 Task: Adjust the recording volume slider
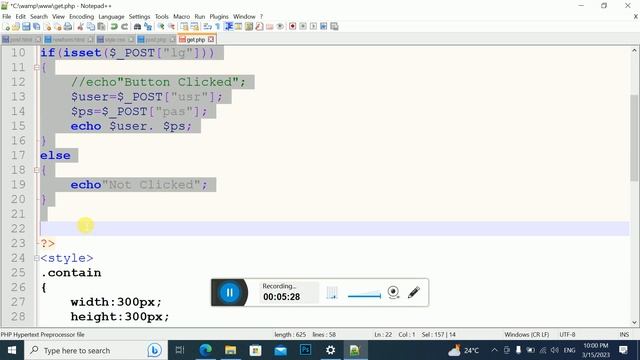[x=364, y=296]
